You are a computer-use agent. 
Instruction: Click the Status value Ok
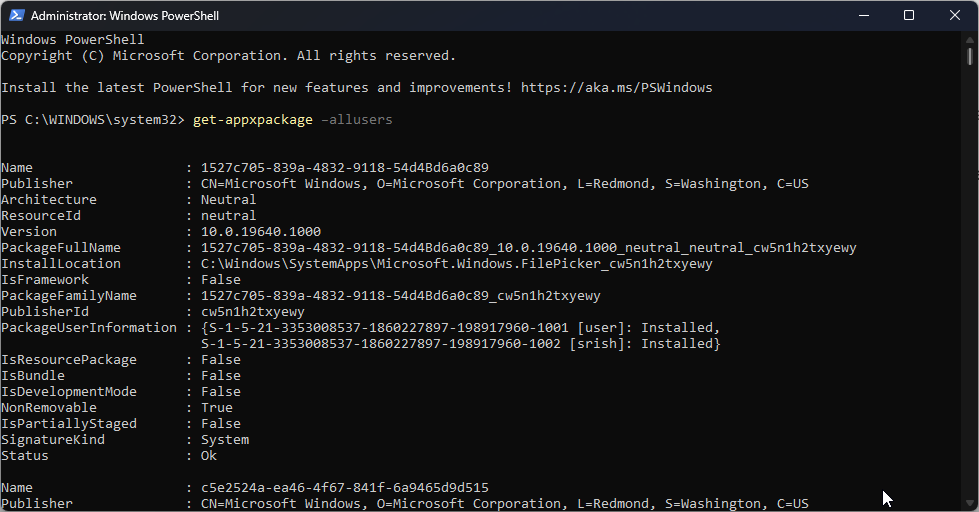pos(209,455)
